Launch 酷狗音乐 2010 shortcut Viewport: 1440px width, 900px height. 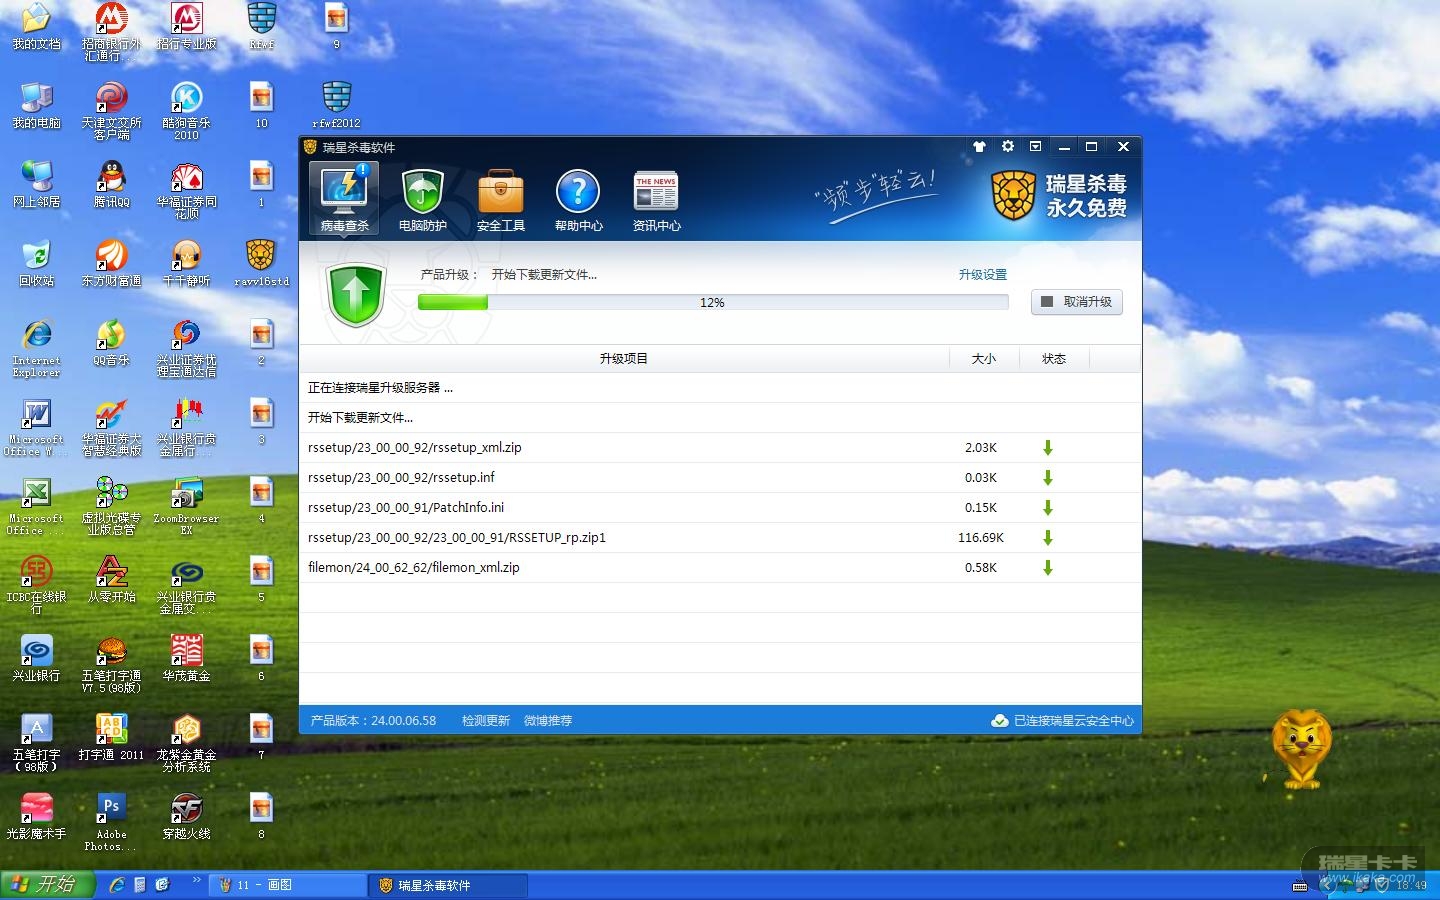click(186, 110)
